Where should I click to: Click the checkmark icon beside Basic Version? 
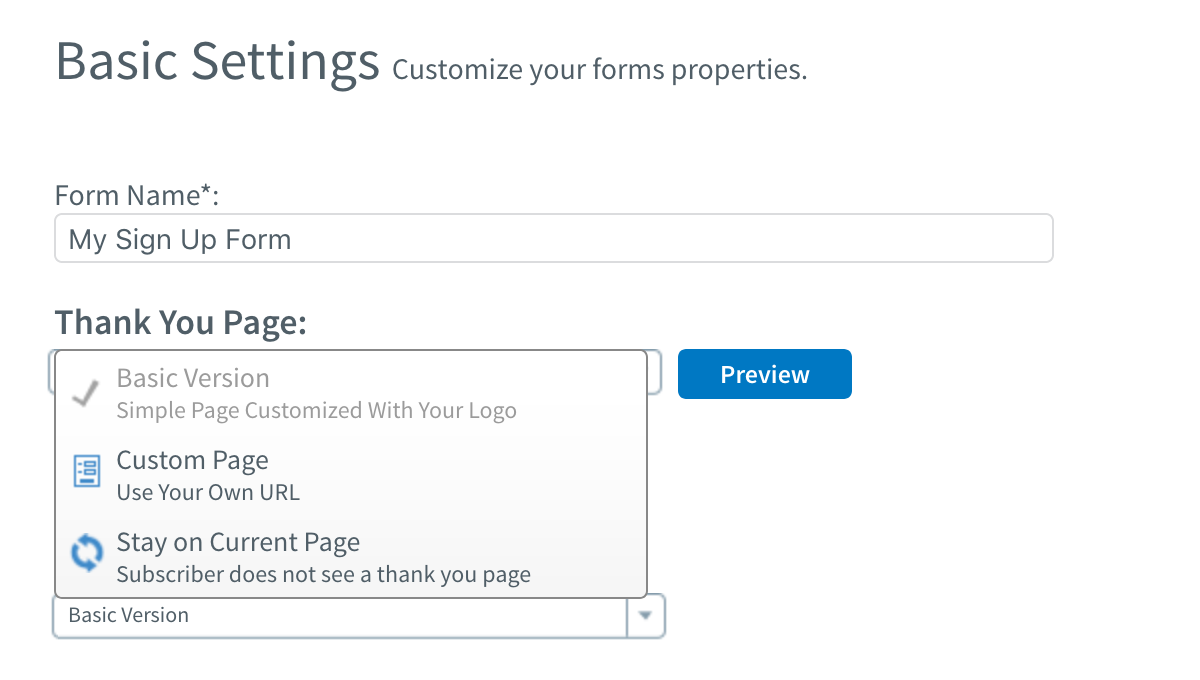coord(86,394)
